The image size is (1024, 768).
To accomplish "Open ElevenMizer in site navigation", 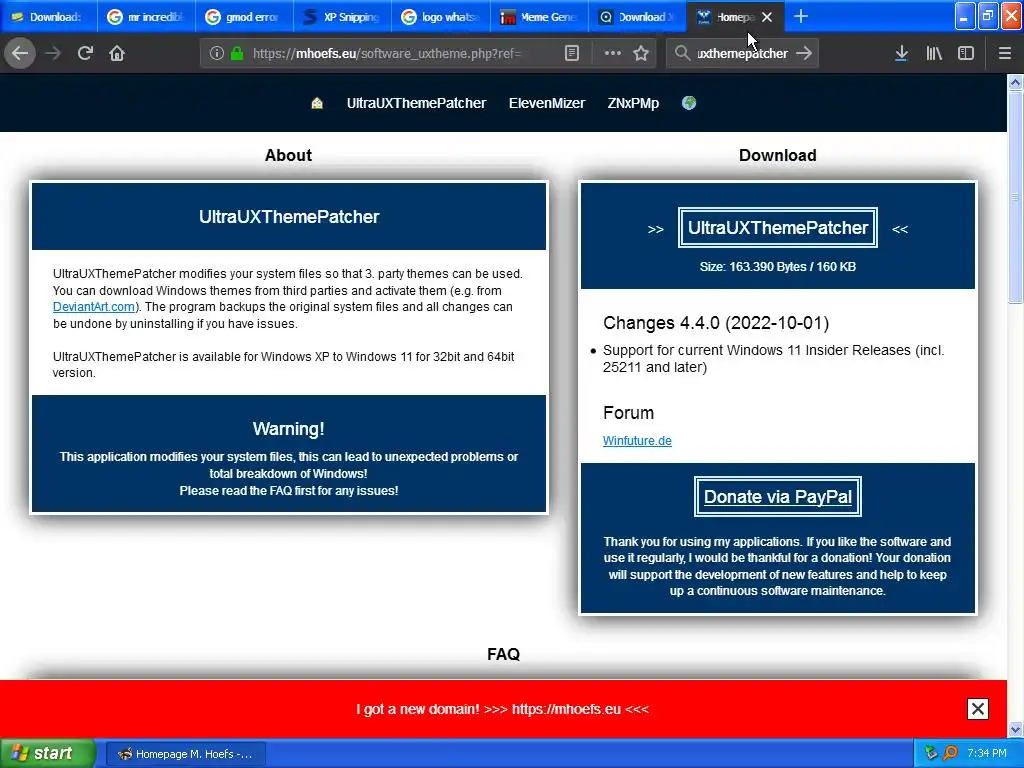I will pos(547,103).
